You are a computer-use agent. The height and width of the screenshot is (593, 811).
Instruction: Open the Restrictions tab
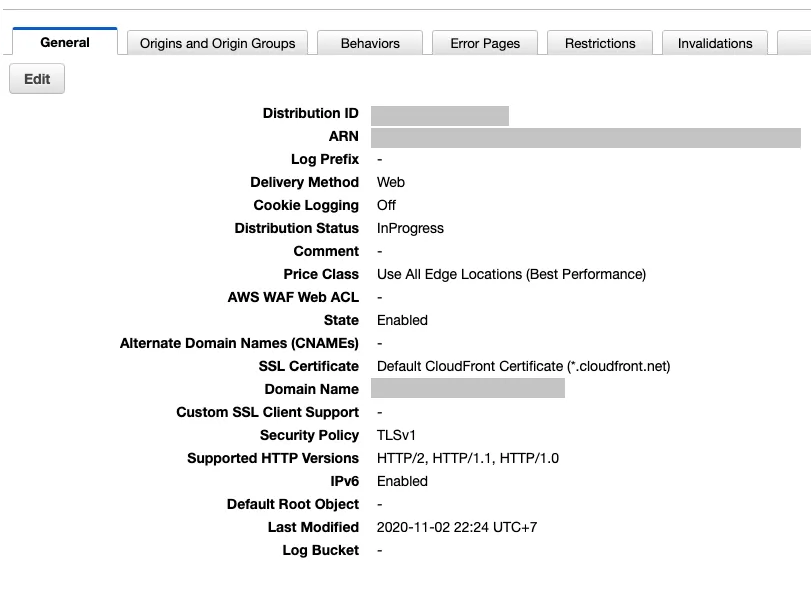coord(600,43)
